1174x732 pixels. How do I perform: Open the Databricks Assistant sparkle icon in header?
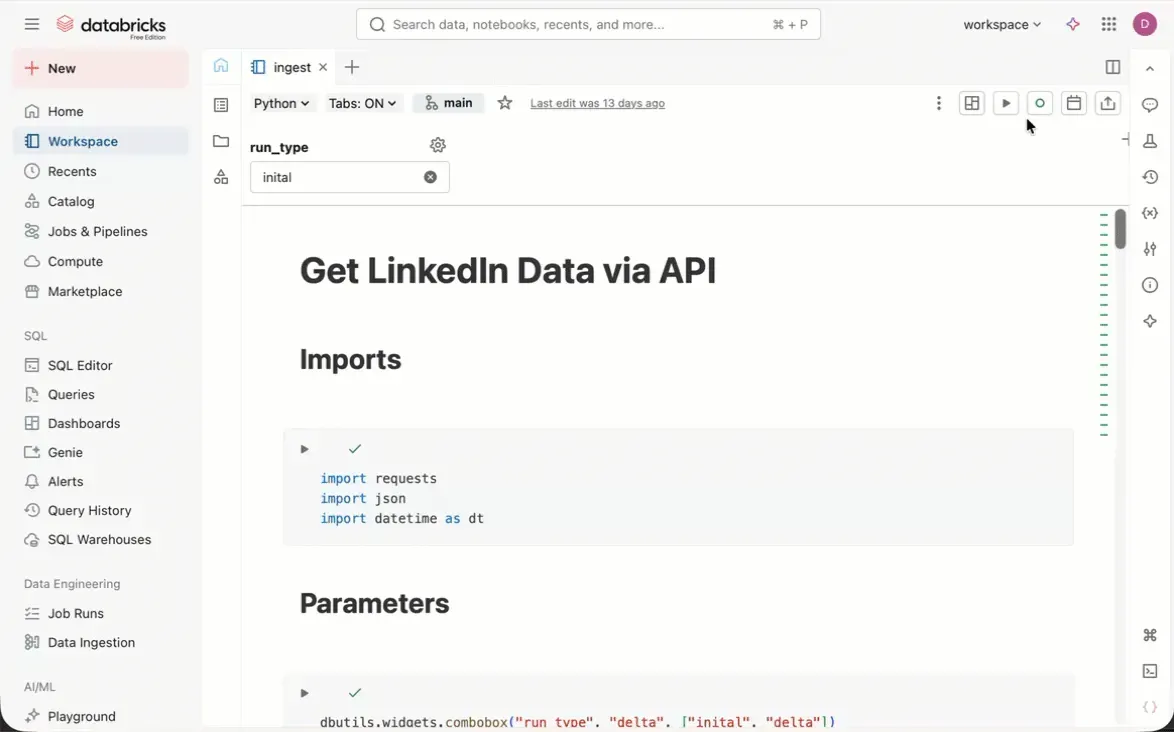(1073, 25)
